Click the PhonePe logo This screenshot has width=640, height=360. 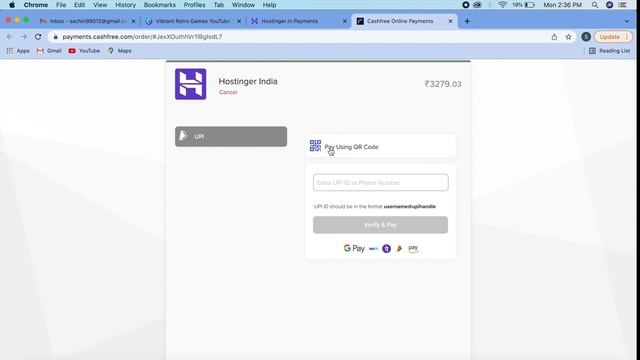386,248
